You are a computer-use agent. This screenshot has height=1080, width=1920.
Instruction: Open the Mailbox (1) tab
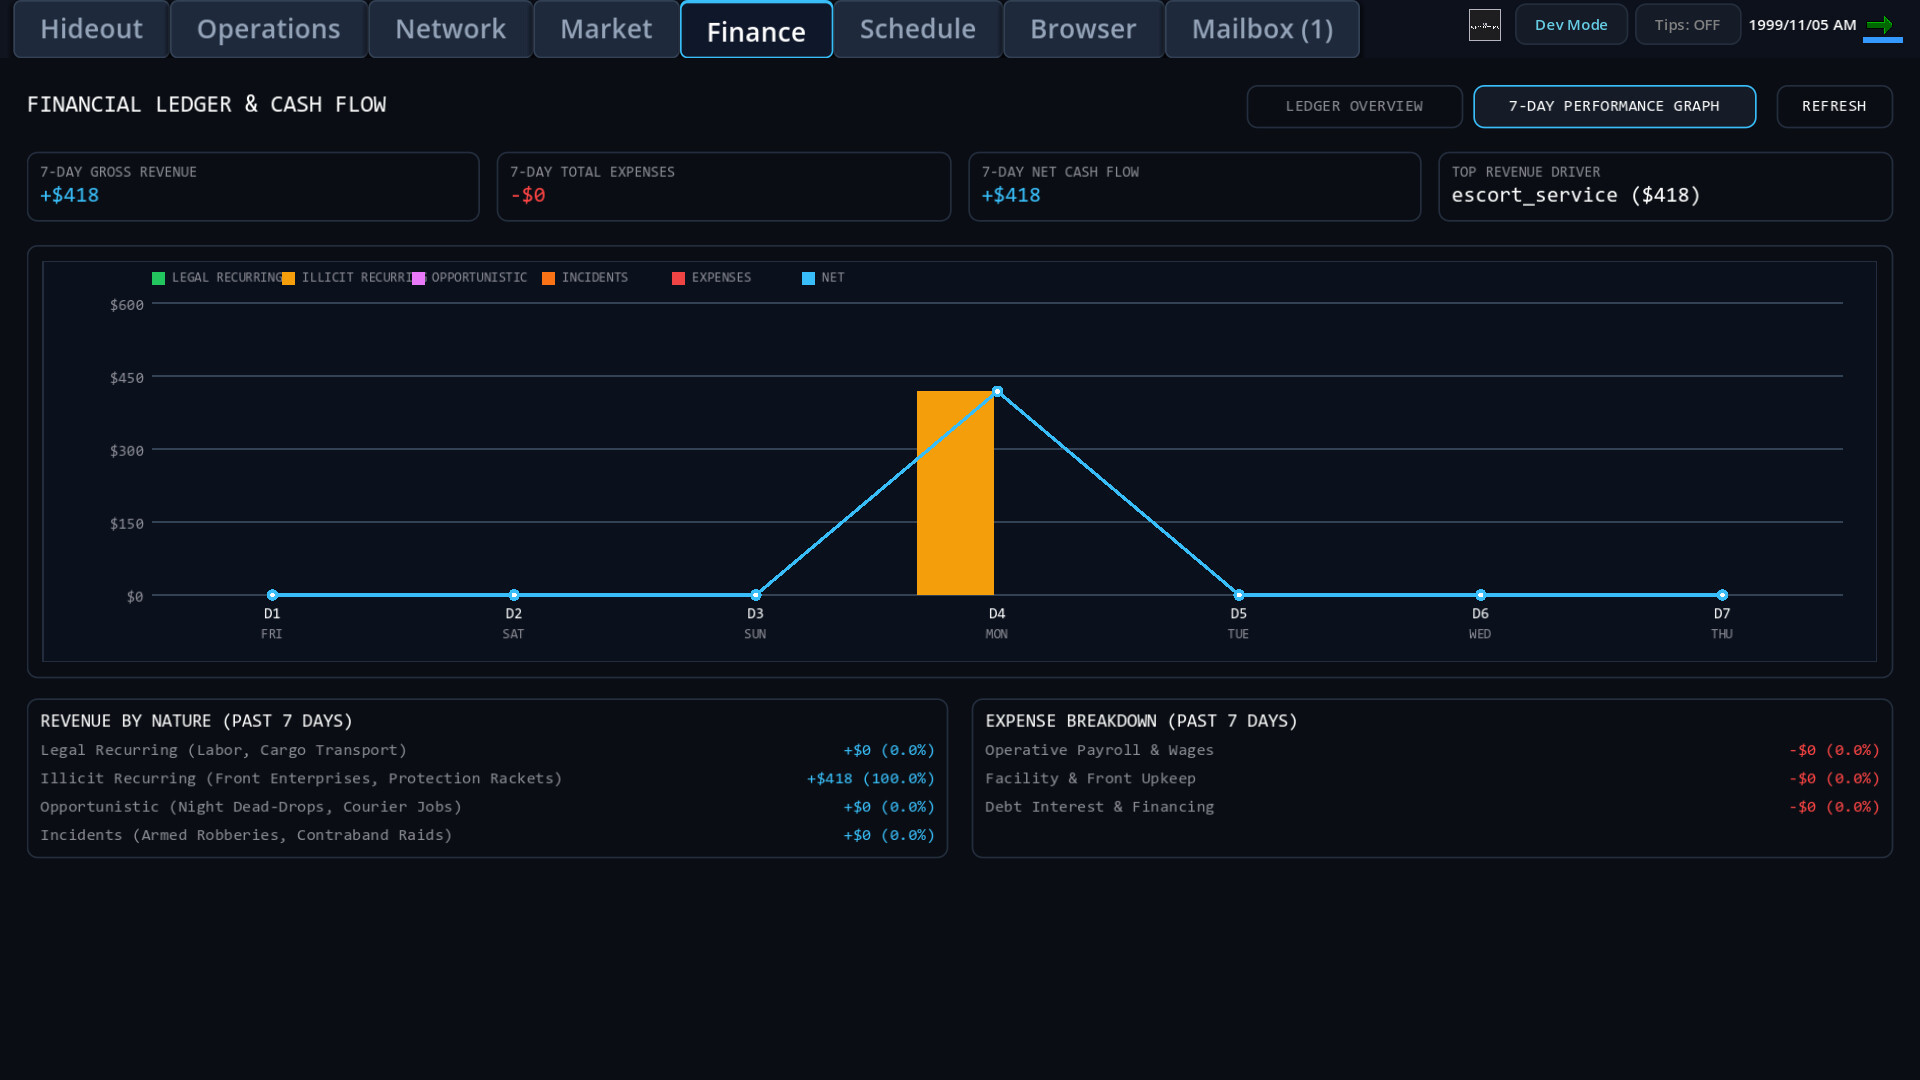tap(1262, 29)
